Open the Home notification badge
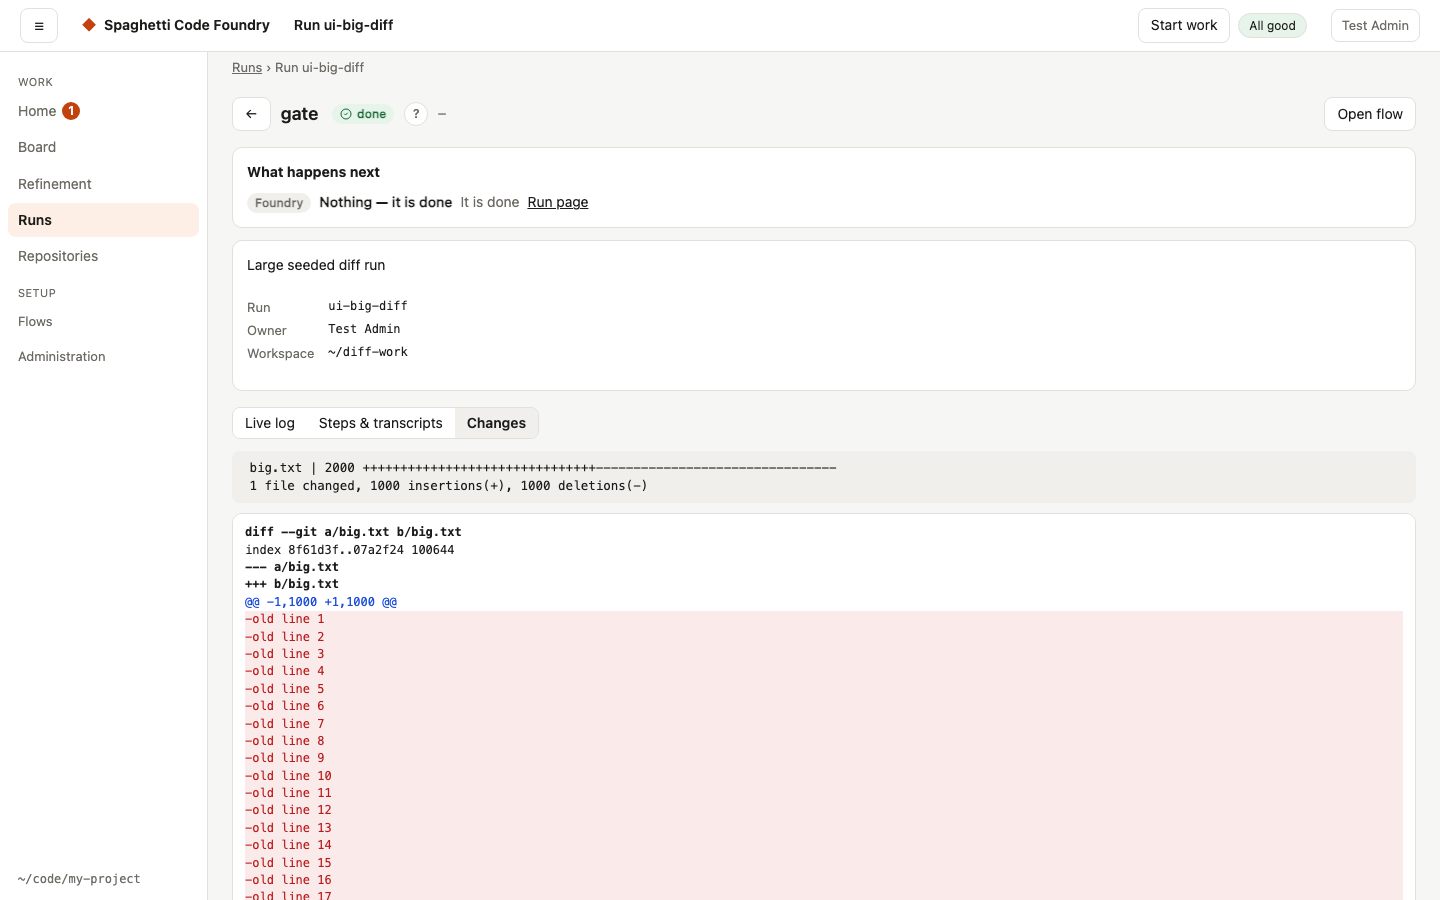The height and width of the screenshot is (900, 1440). 71,111
